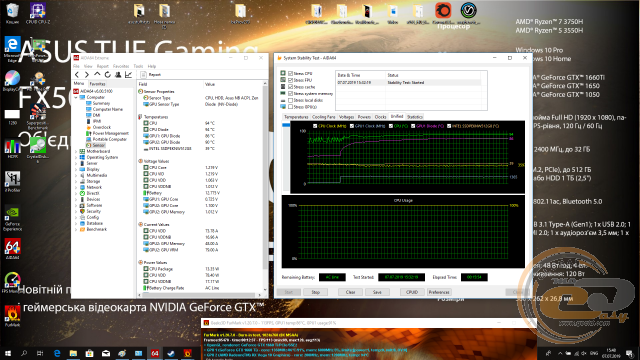Open stability test Preferences

439,292
